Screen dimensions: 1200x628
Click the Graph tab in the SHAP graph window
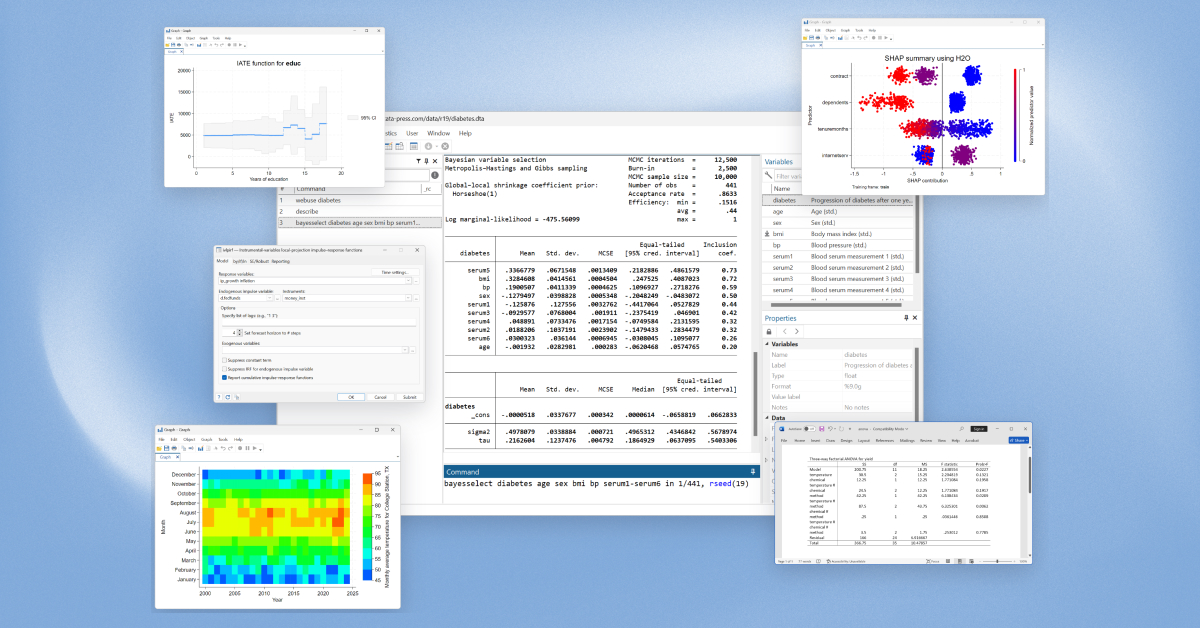[x=811, y=45]
